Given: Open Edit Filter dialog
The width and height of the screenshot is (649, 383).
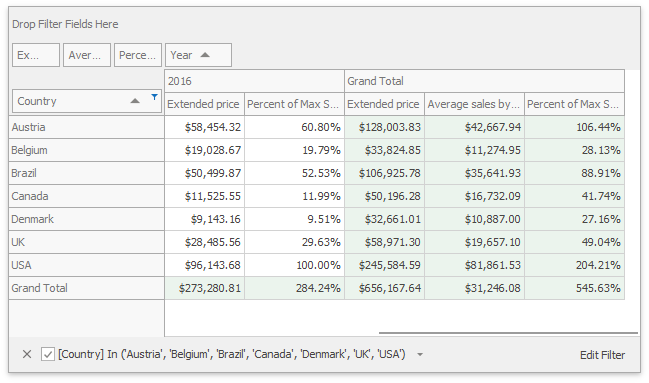Looking at the screenshot, I should pyautogui.click(x=602, y=355).
